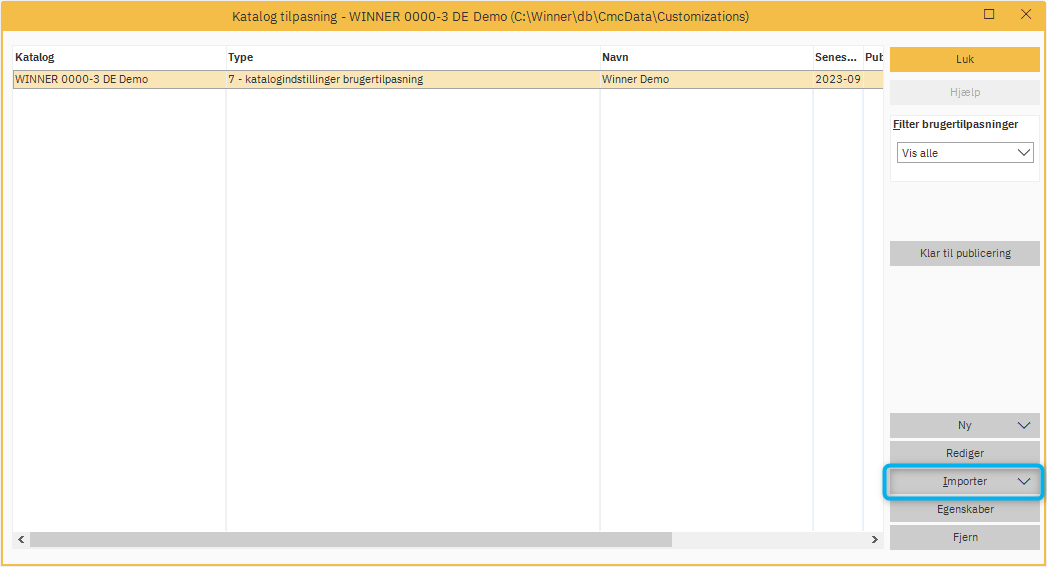Click the horizontal scrollbar right arrow
Image resolution: width=1047 pixels, height=567 pixels.
875,539
